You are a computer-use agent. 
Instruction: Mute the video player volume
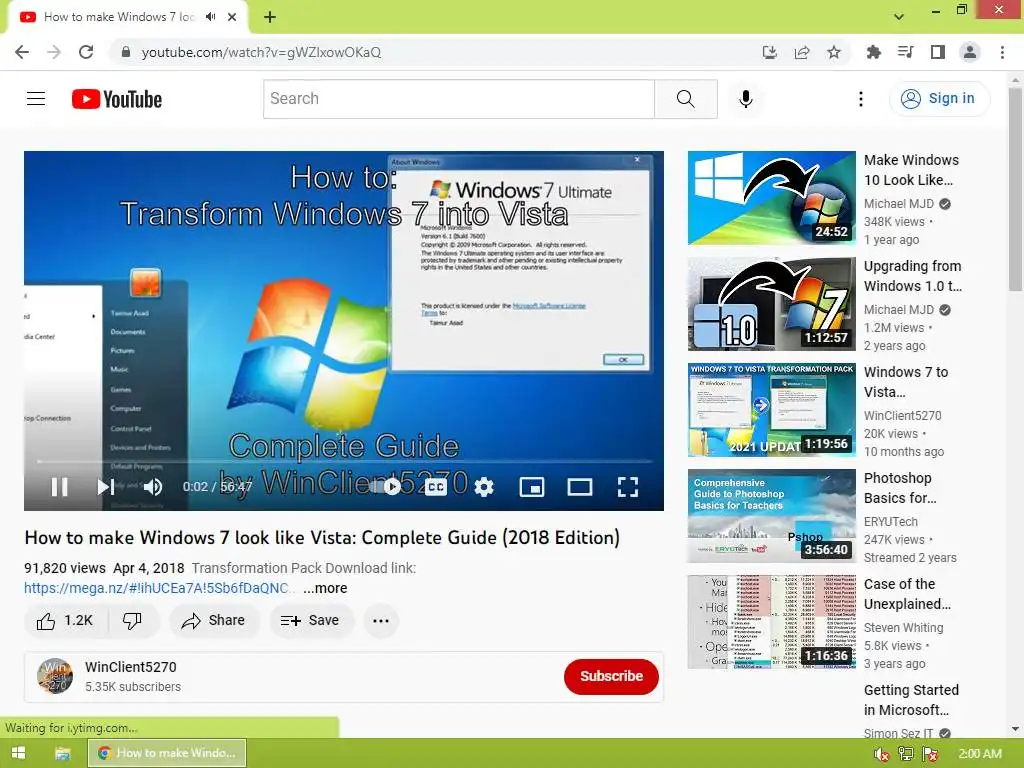[x=153, y=487]
